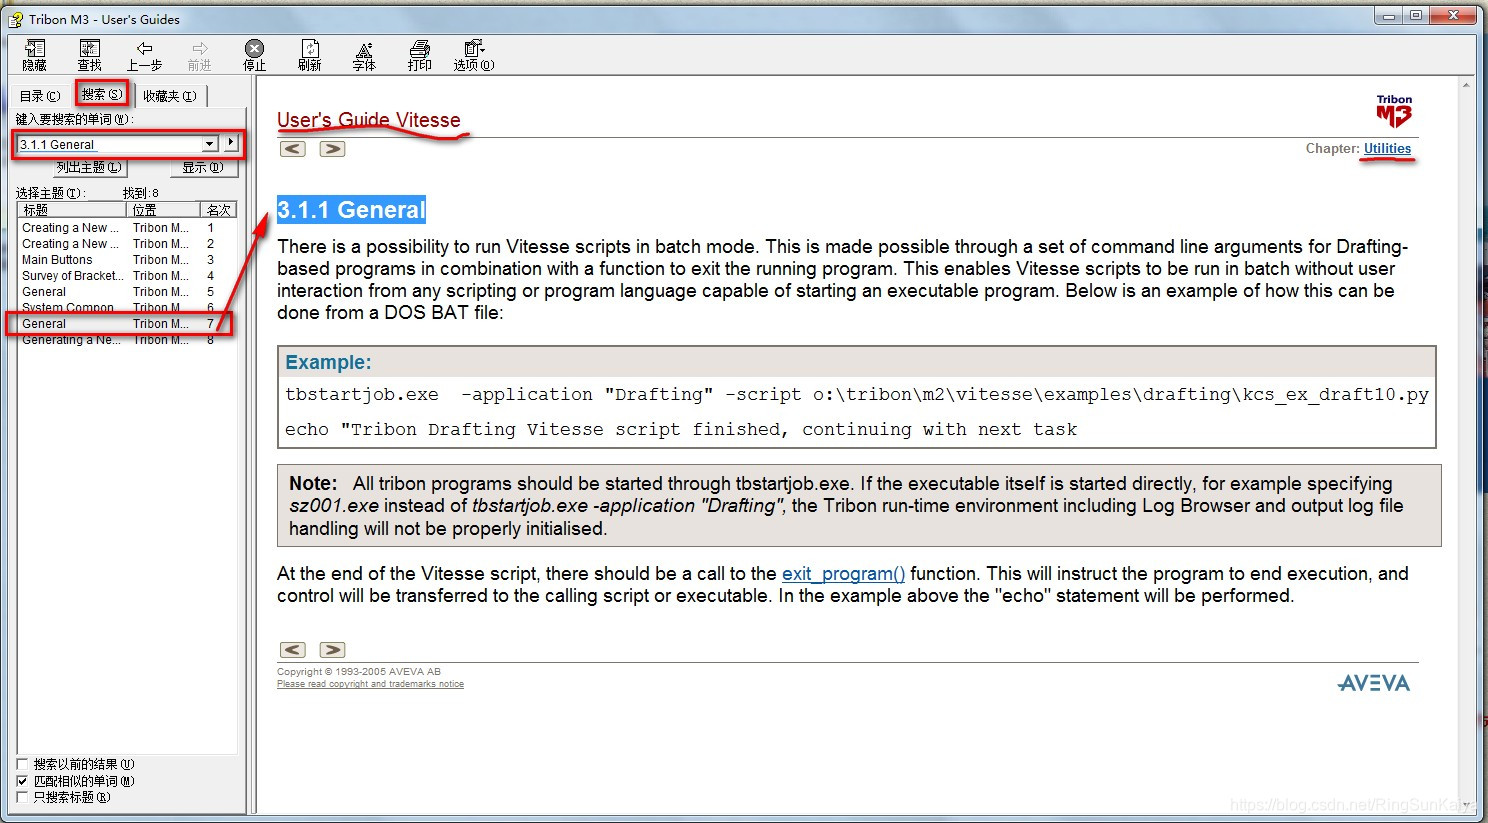Close the Tribon M3 window
The image size is (1488, 823).
[x=1452, y=15]
